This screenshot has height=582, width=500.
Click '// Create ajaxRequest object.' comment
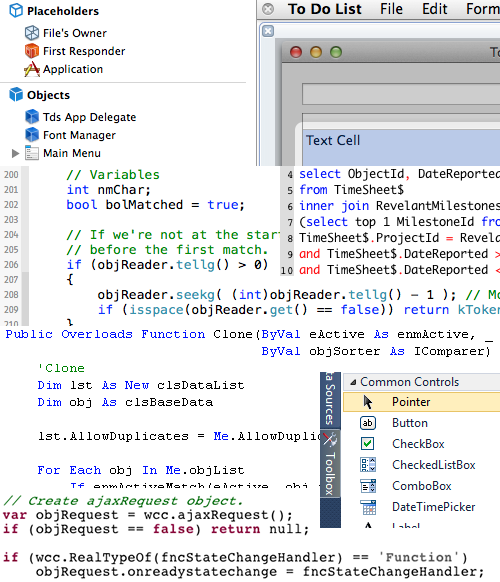tap(123, 501)
